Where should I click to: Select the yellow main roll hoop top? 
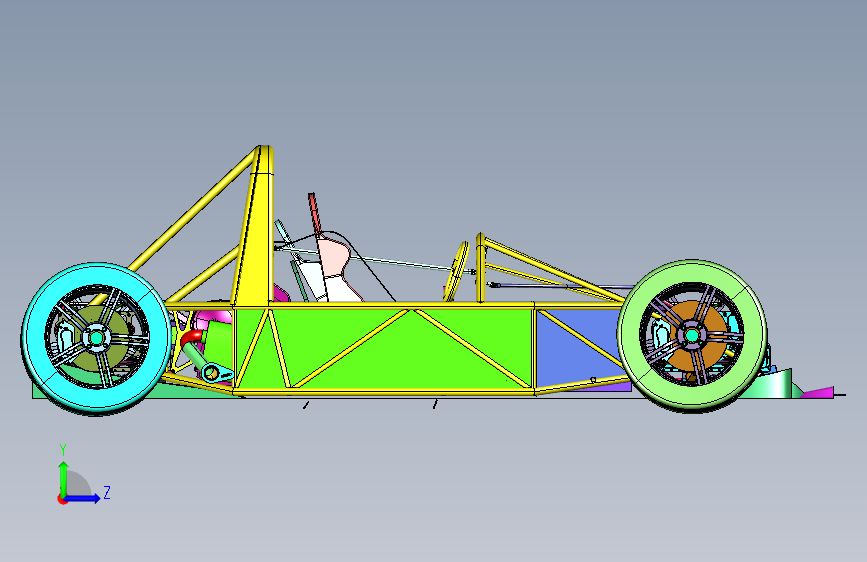[265, 159]
